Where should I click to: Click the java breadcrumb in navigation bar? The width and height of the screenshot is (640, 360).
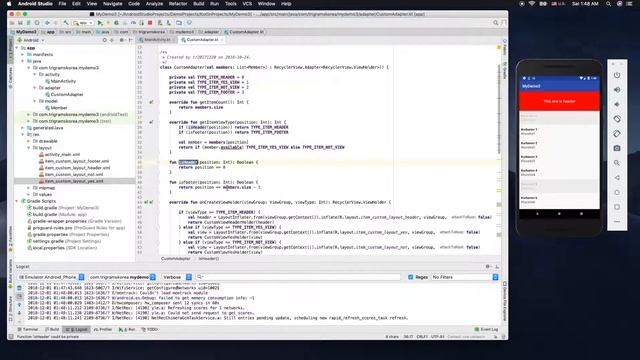click(x=102, y=32)
